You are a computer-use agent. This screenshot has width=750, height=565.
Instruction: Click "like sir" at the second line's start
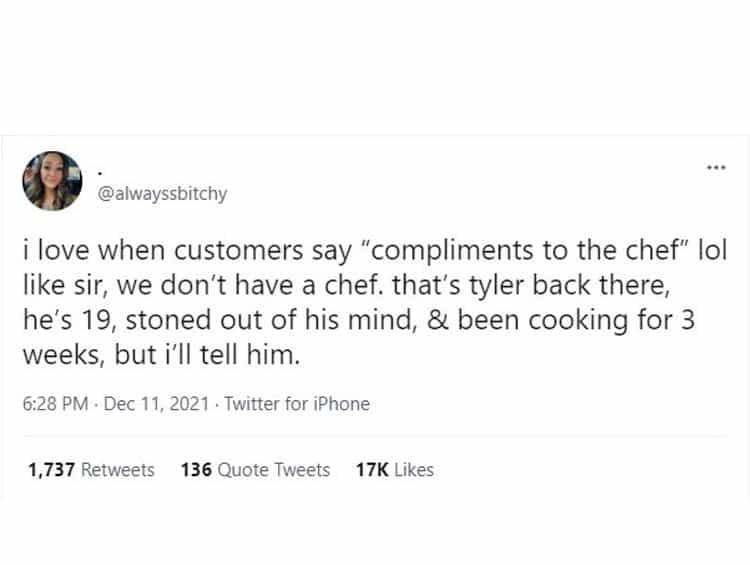[x=61, y=286]
